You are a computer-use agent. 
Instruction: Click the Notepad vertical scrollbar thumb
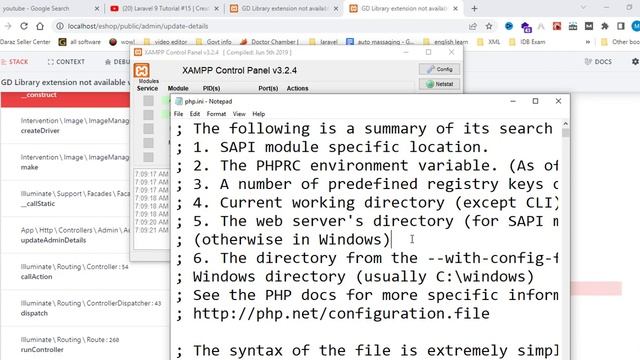point(565,133)
